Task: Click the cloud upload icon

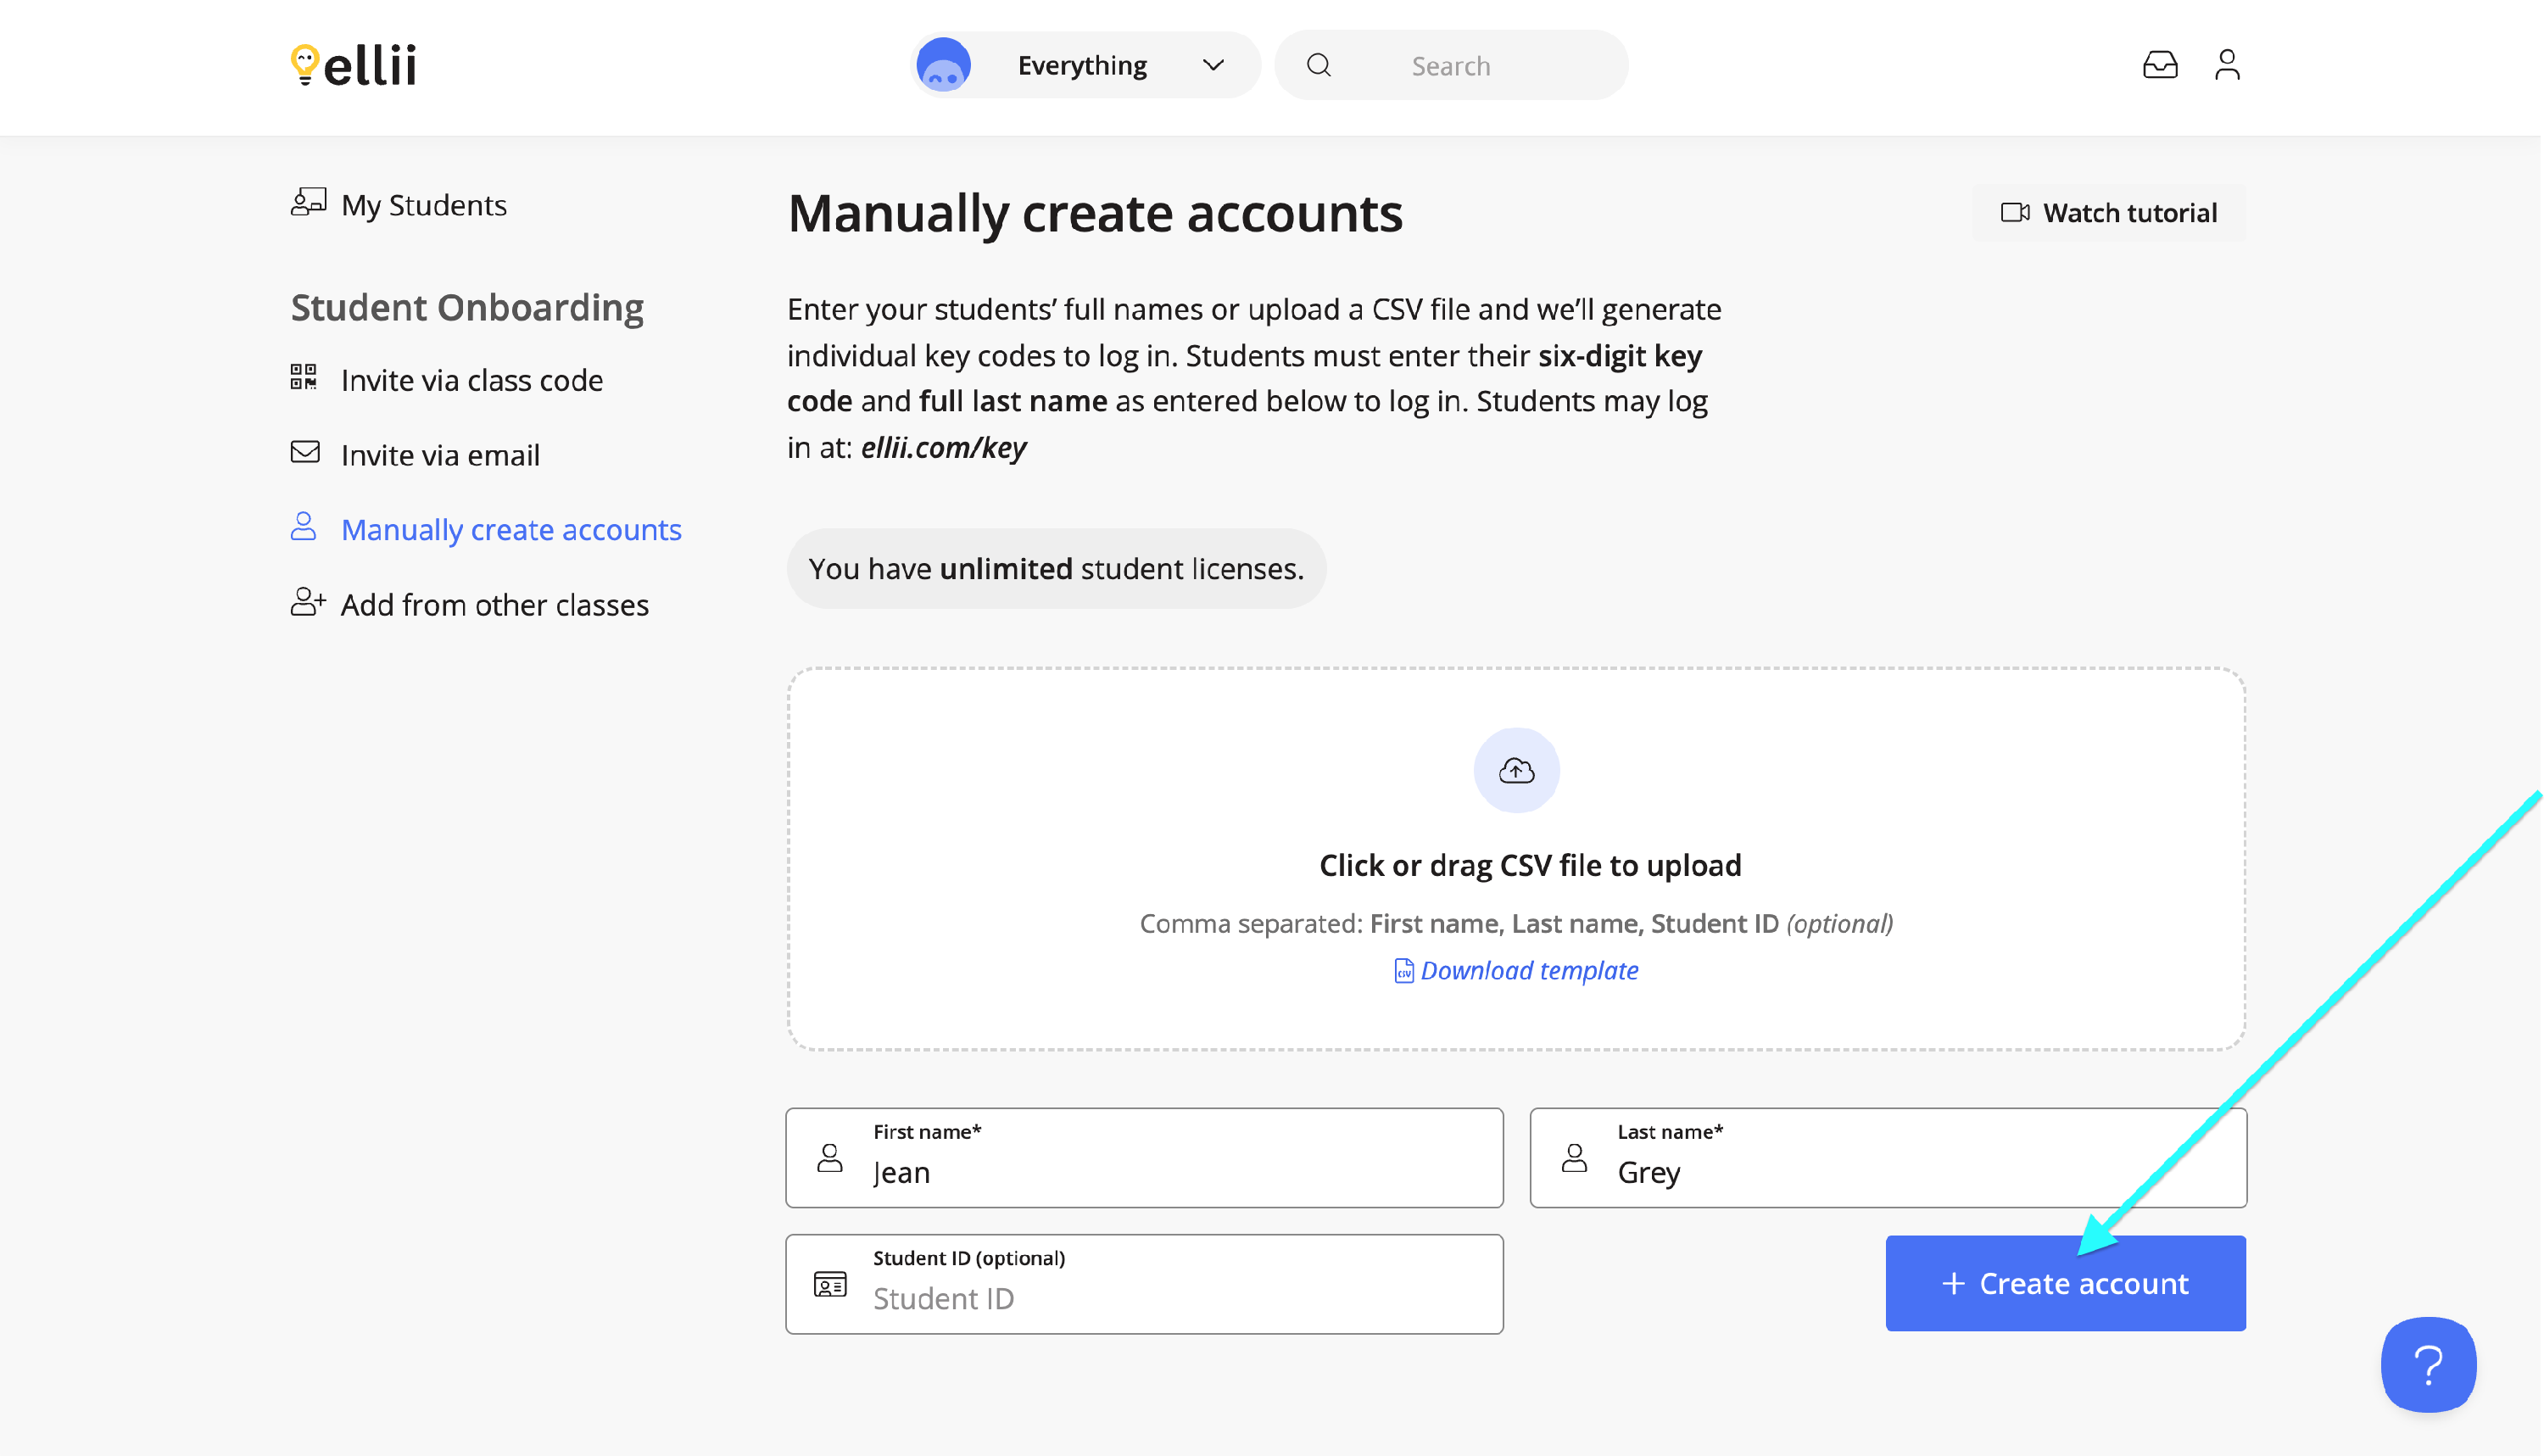Action: pyautogui.click(x=1516, y=770)
